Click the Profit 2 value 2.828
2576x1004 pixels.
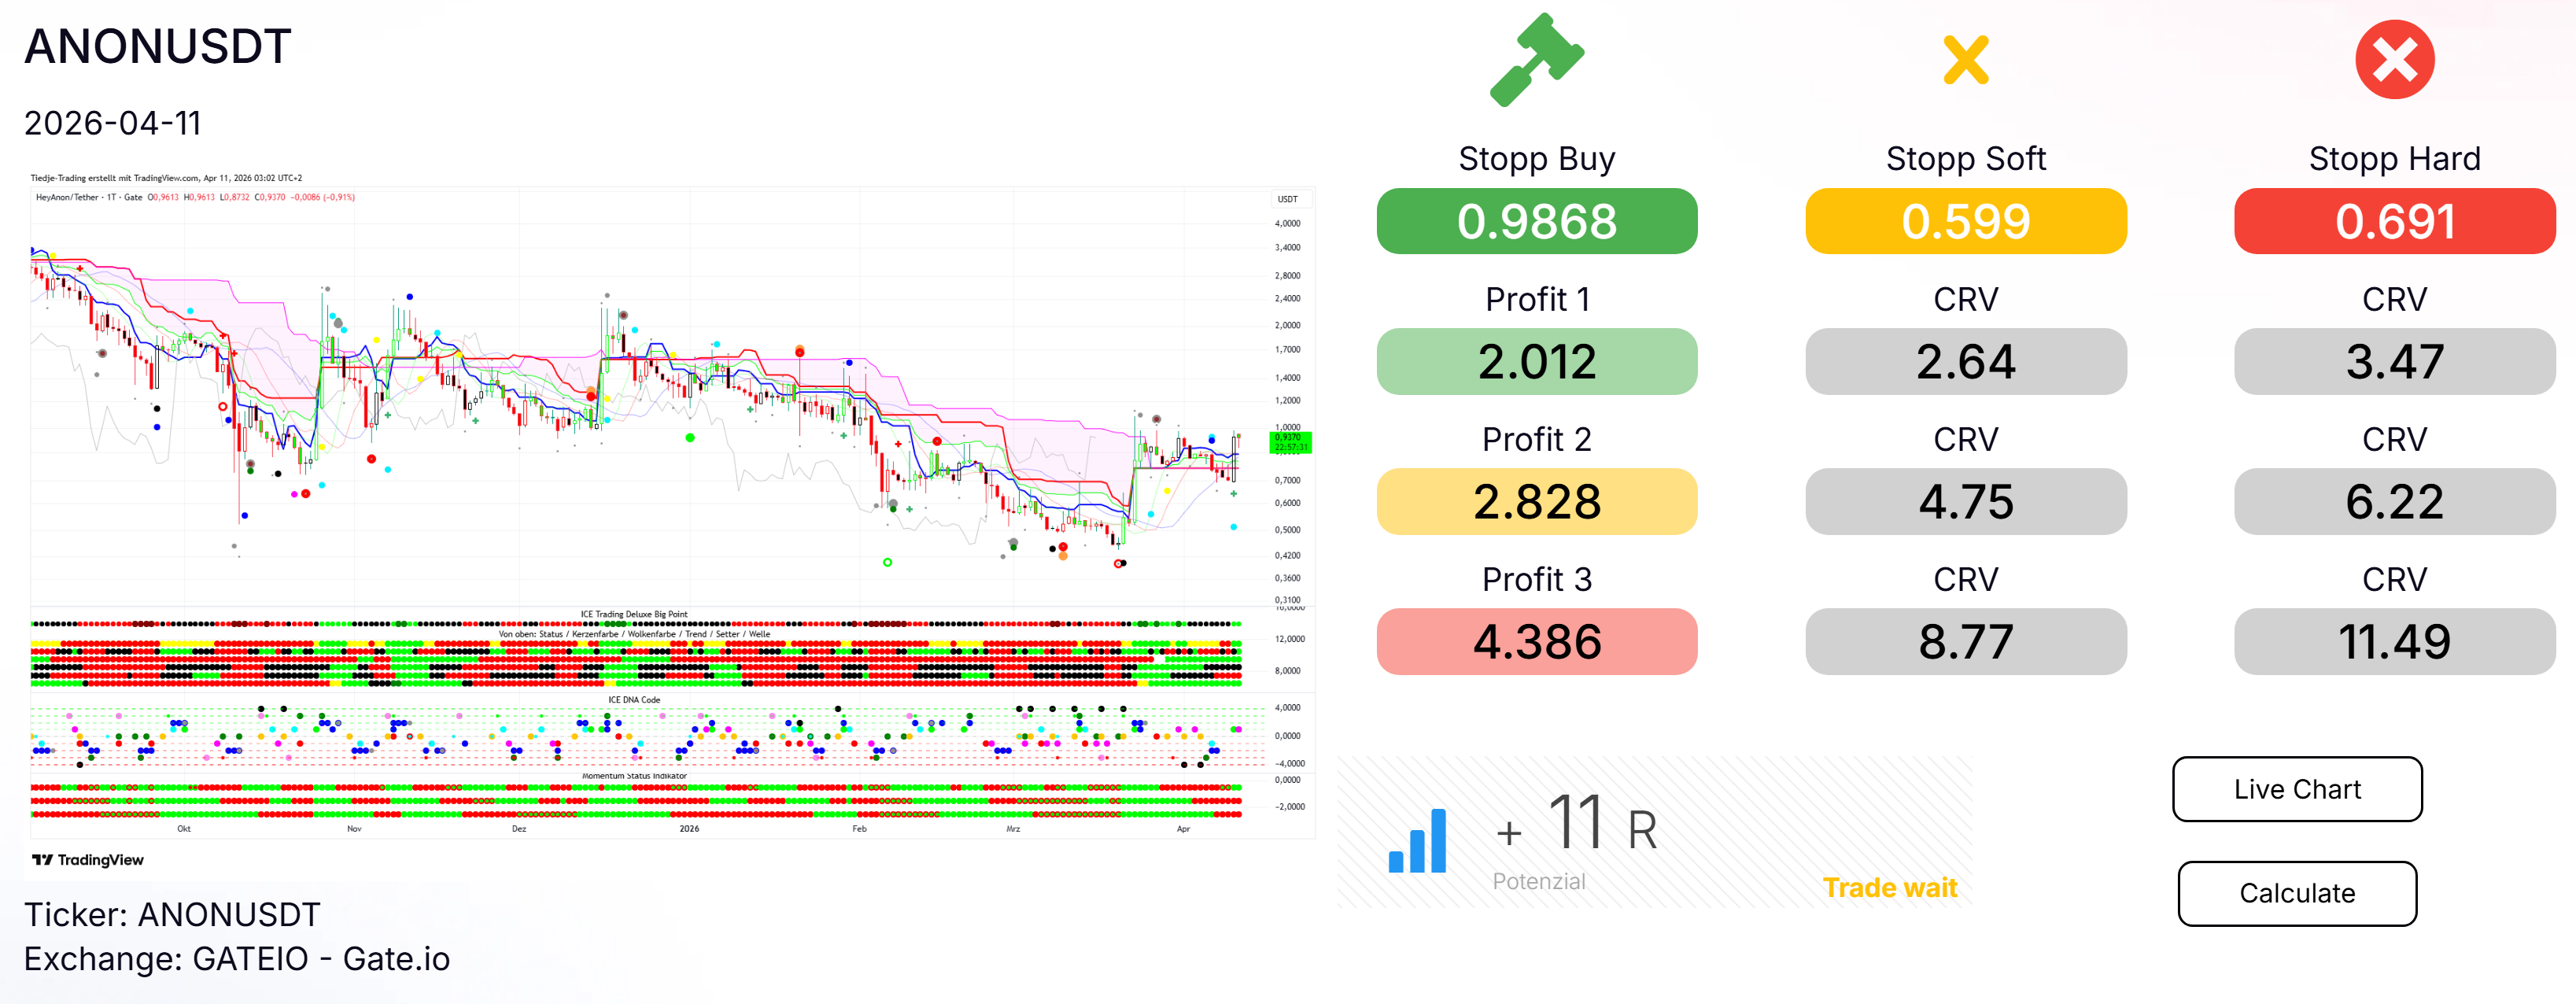1536,501
